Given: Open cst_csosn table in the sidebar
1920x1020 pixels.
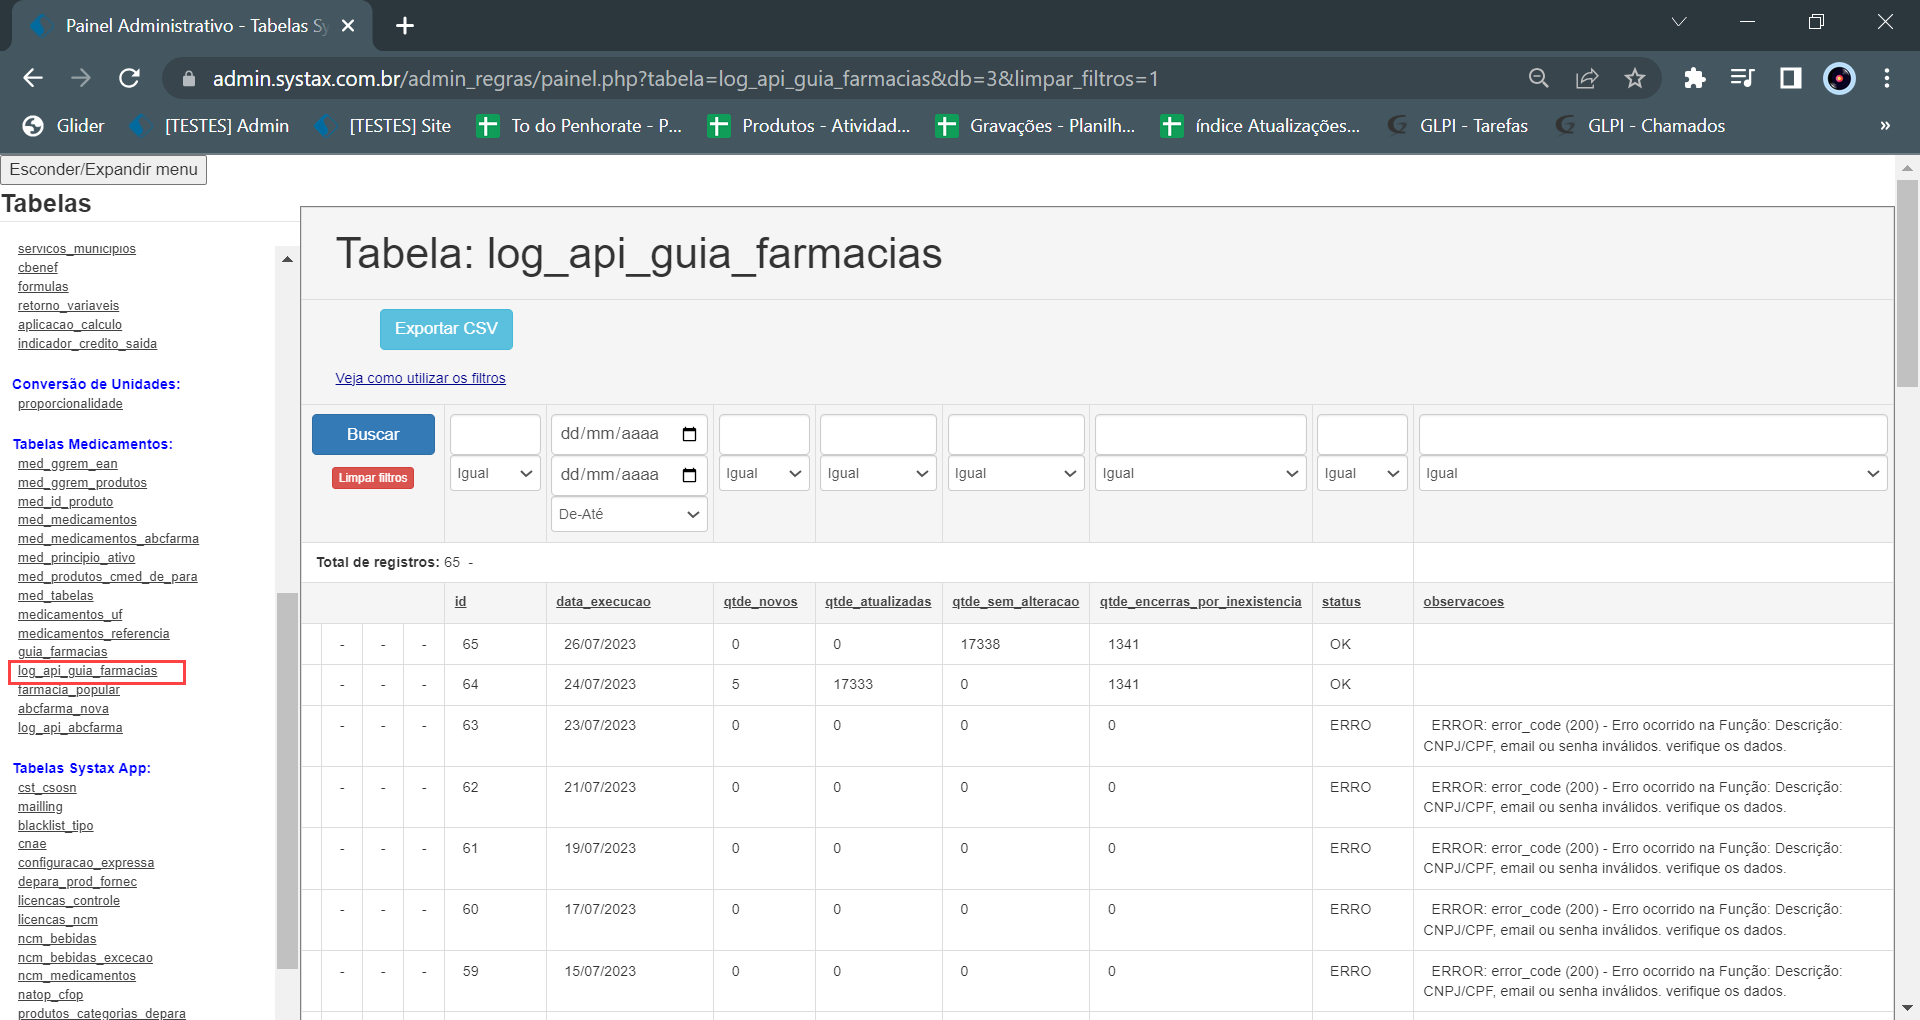Looking at the screenshot, I should tap(47, 788).
